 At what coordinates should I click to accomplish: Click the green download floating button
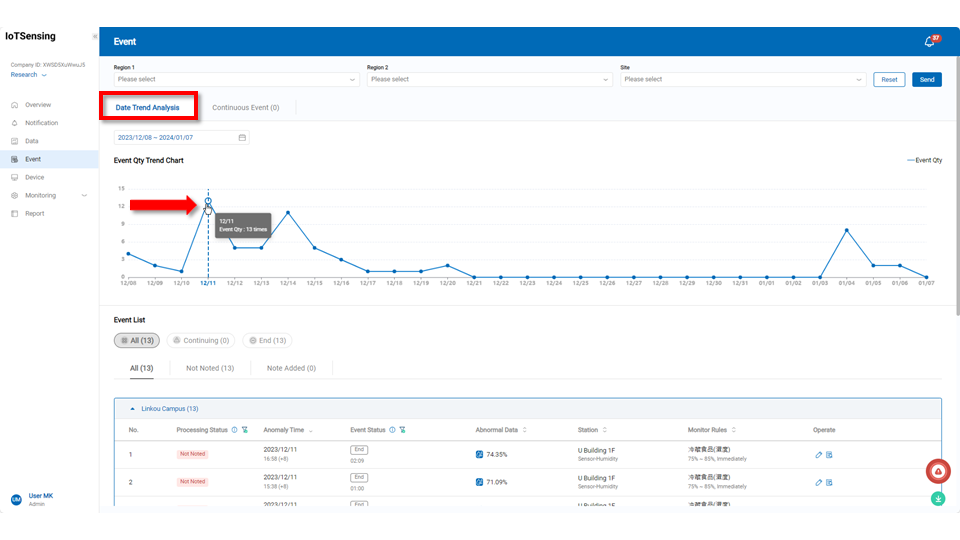pyautogui.click(x=938, y=498)
